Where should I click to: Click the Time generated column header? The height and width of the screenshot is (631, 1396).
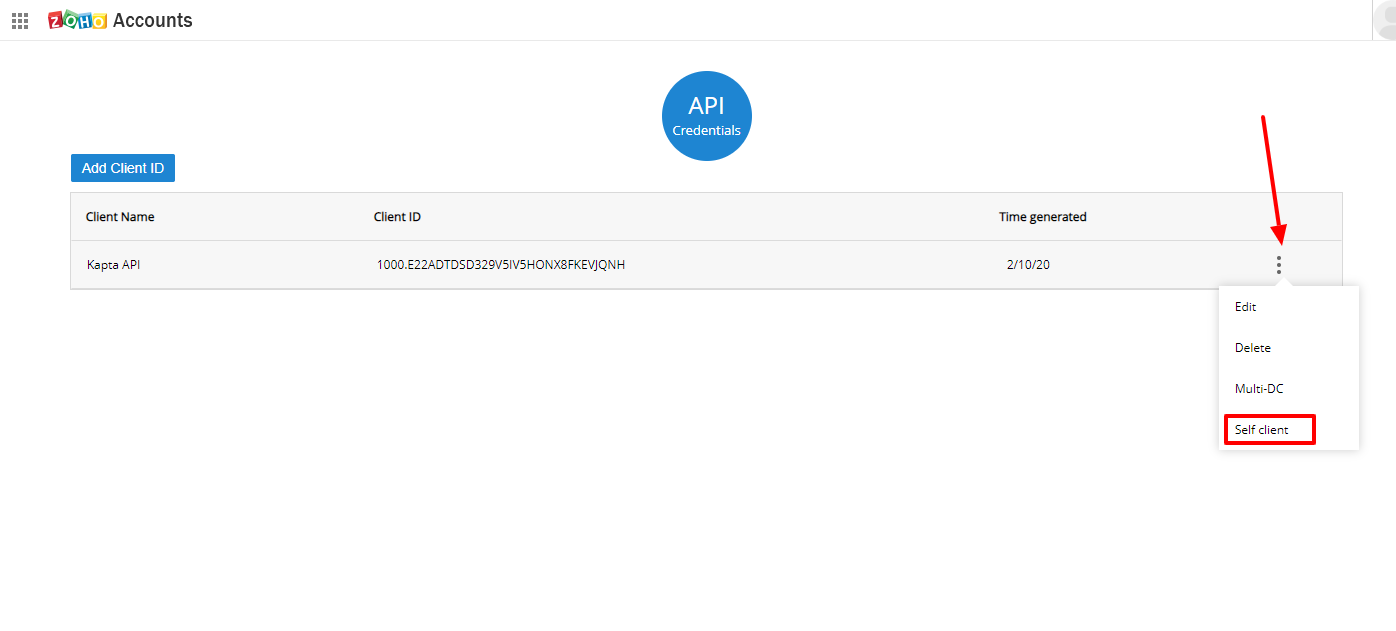tap(1042, 217)
